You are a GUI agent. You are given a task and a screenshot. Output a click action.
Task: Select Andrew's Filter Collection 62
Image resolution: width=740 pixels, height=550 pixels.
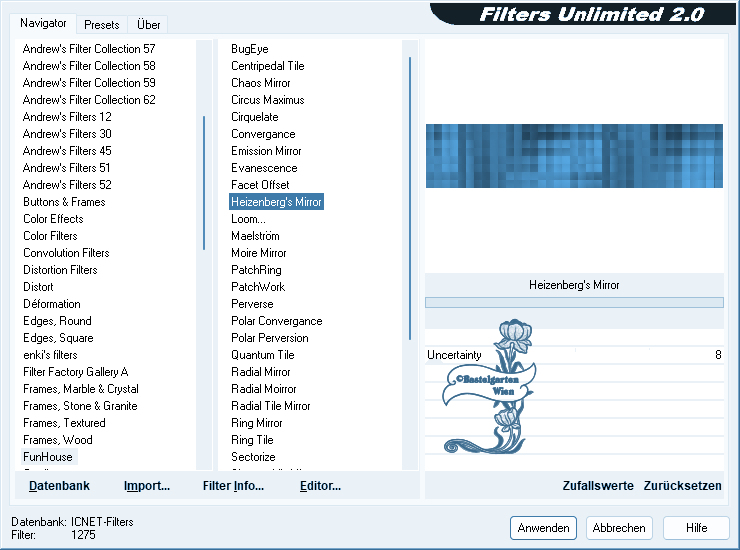(89, 100)
